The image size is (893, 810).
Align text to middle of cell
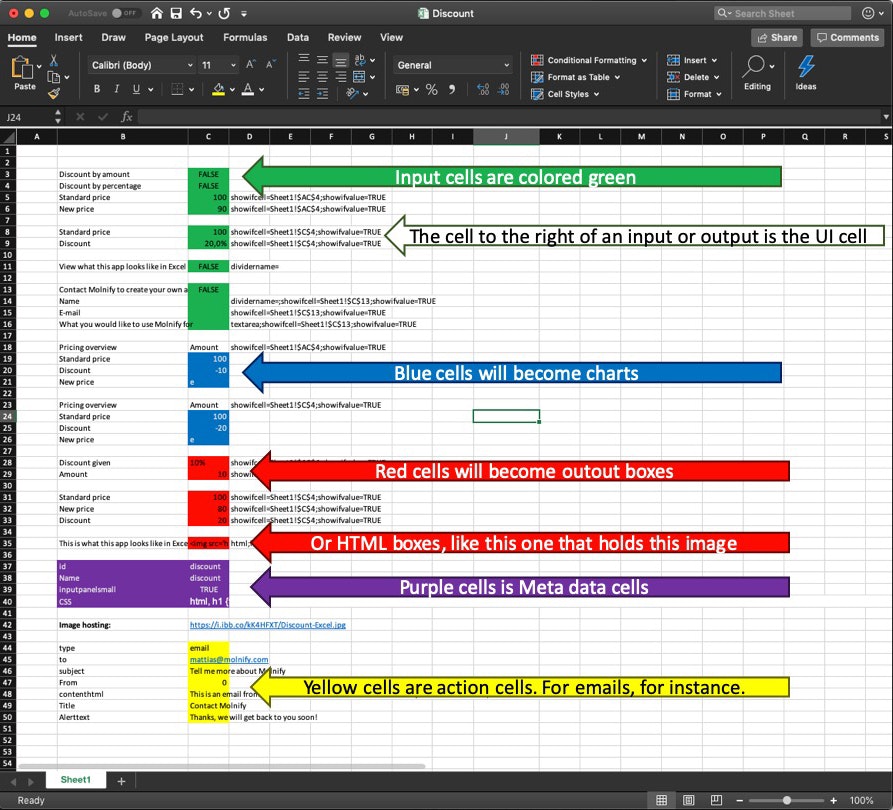322,59
